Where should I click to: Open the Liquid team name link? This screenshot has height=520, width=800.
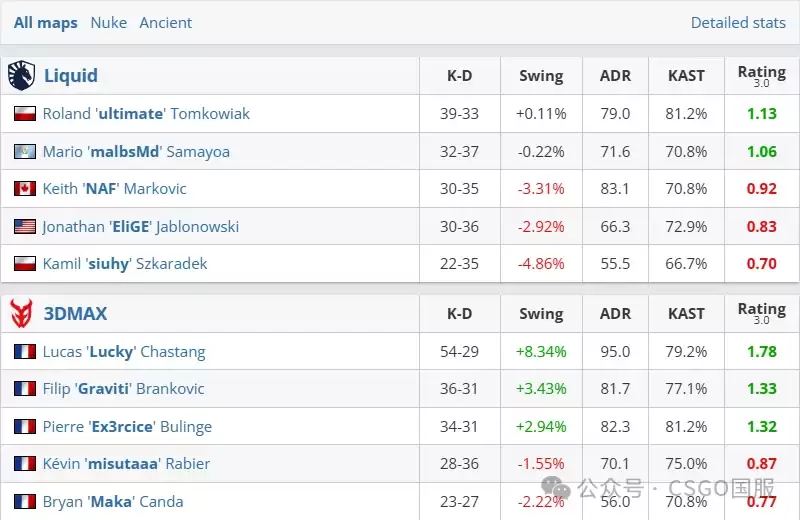click(70, 76)
